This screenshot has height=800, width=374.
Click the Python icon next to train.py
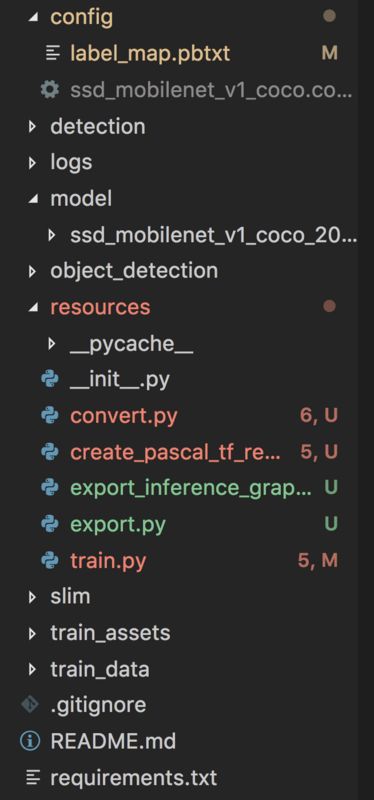49,561
